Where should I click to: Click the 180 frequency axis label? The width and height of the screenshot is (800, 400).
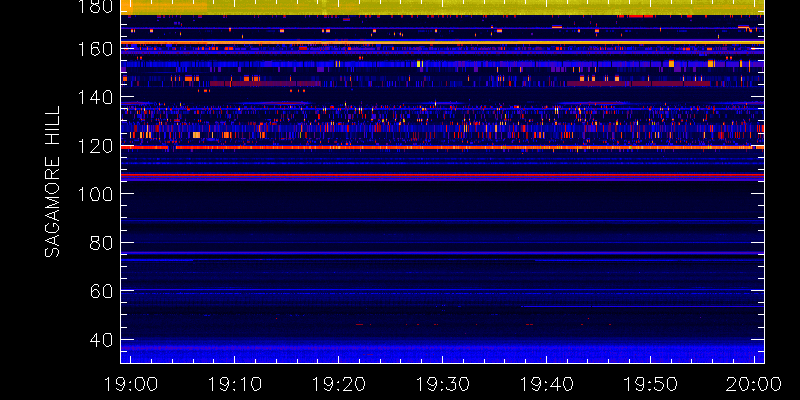pos(97,7)
